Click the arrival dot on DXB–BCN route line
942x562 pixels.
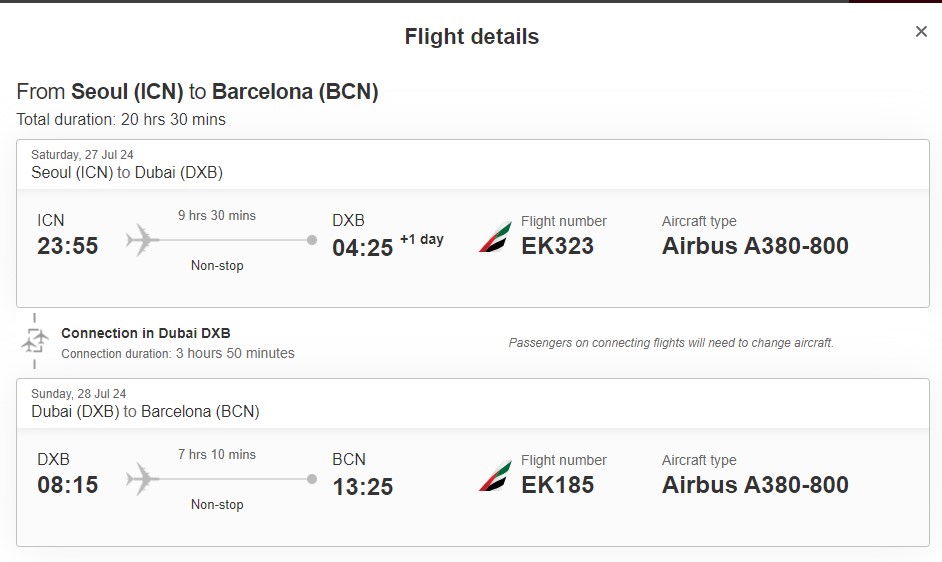click(x=312, y=479)
